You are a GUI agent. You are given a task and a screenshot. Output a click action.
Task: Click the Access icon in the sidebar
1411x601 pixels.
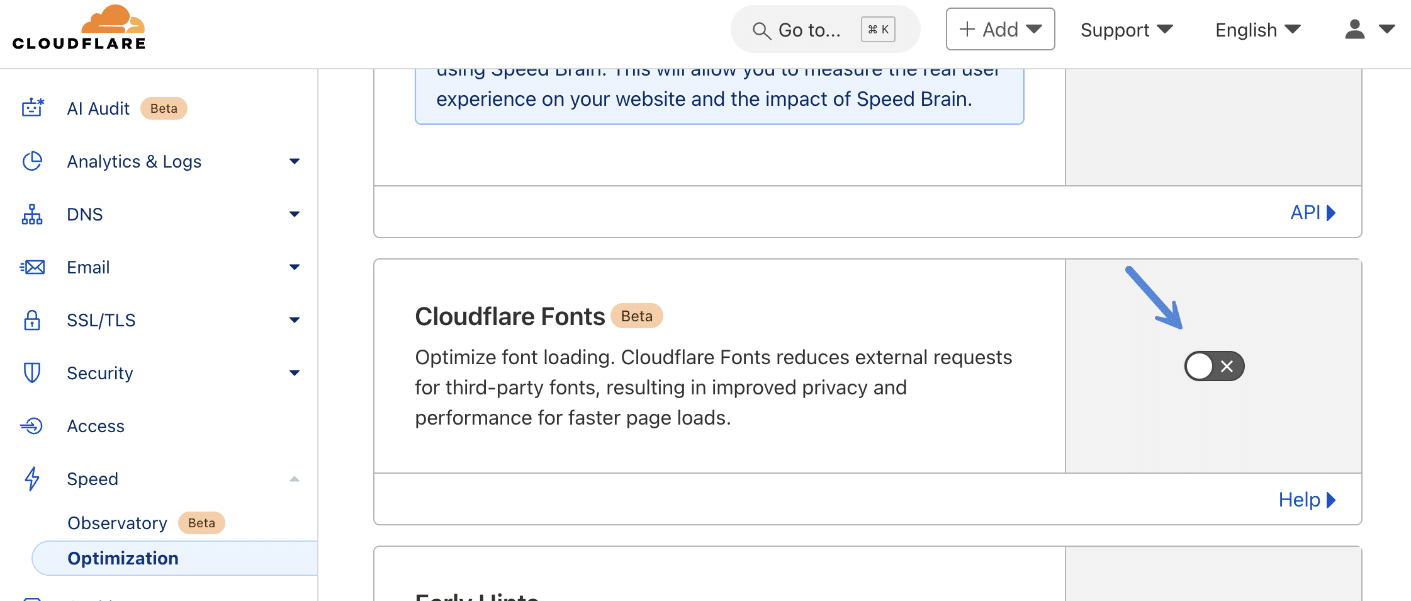[32, 425]
